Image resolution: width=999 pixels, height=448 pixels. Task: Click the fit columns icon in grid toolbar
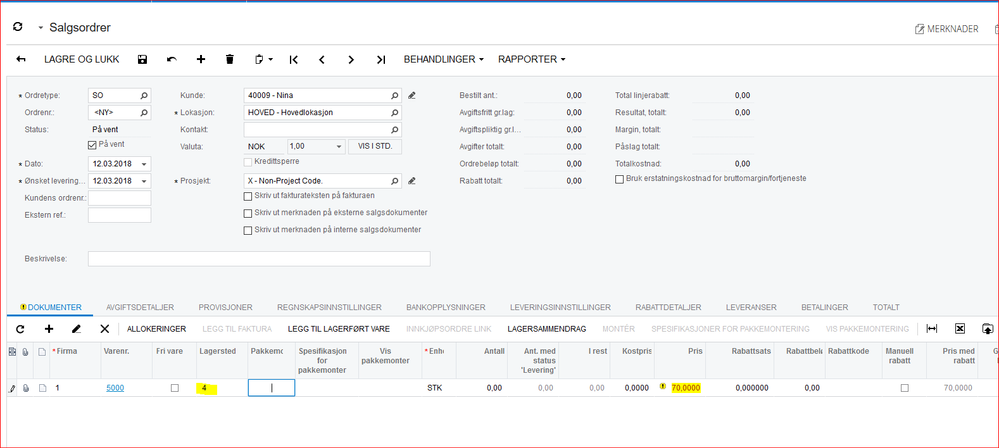coord(932,329)
